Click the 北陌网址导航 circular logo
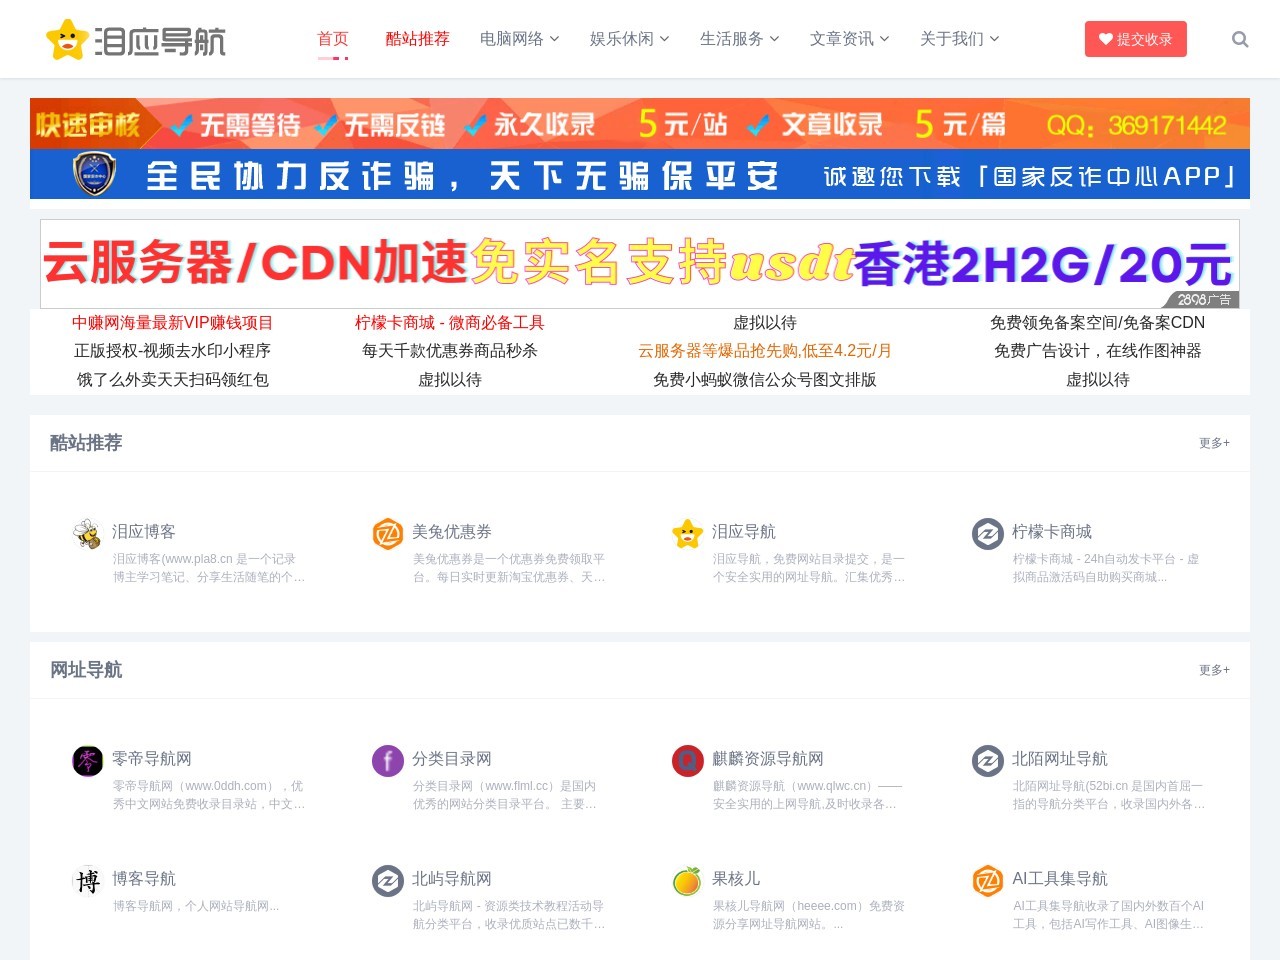The image size is (1280, 960). tap(987, 761)
